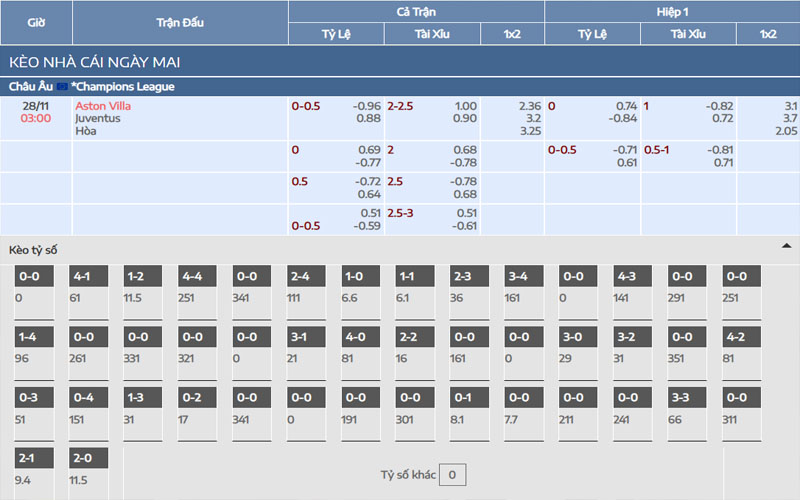Click the Champions League title
This screenshot has width=800, height=500.
pyautogui.click(x=123, y=87)
